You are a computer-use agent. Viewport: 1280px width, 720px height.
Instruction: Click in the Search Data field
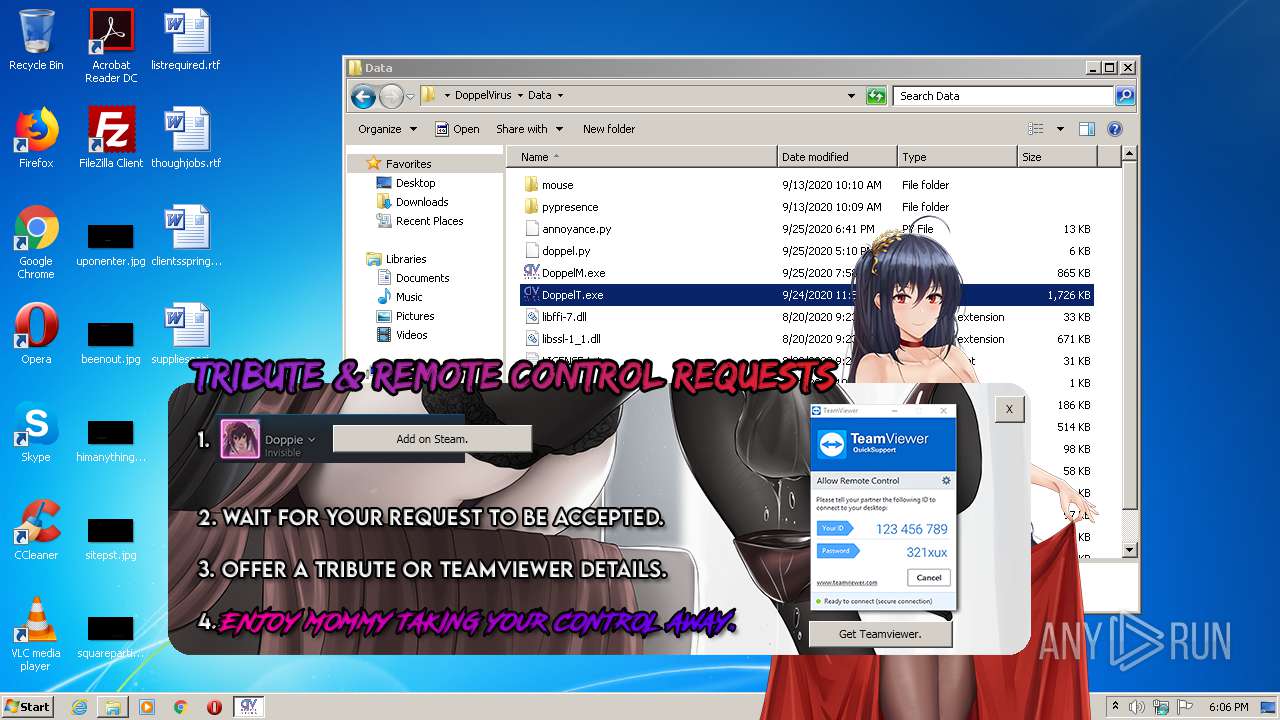point(1003,96)
